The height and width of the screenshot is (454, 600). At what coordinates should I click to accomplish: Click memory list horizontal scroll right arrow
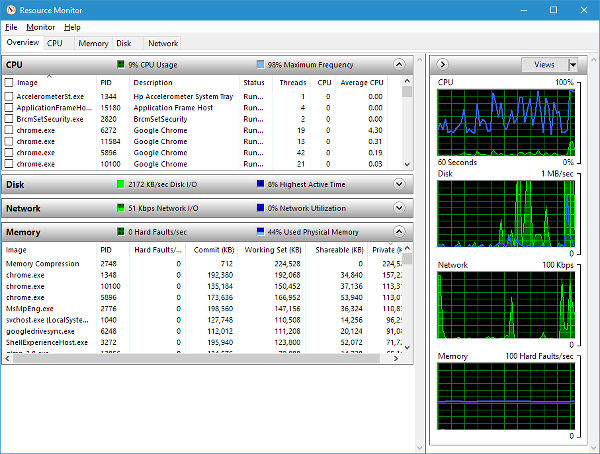[x=396, y=358]
